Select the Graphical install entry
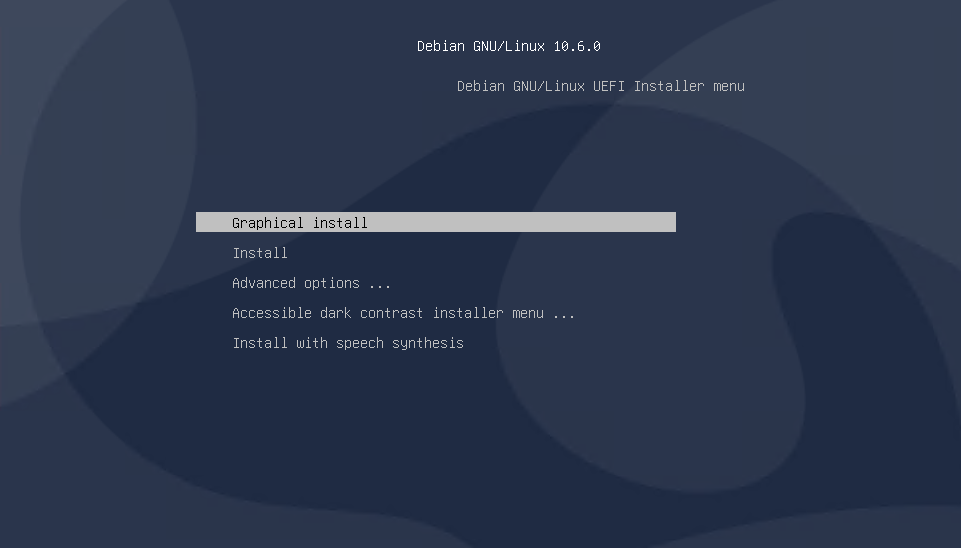The height and width of the screenshot is (548, 961). click(x=436, y=223)
